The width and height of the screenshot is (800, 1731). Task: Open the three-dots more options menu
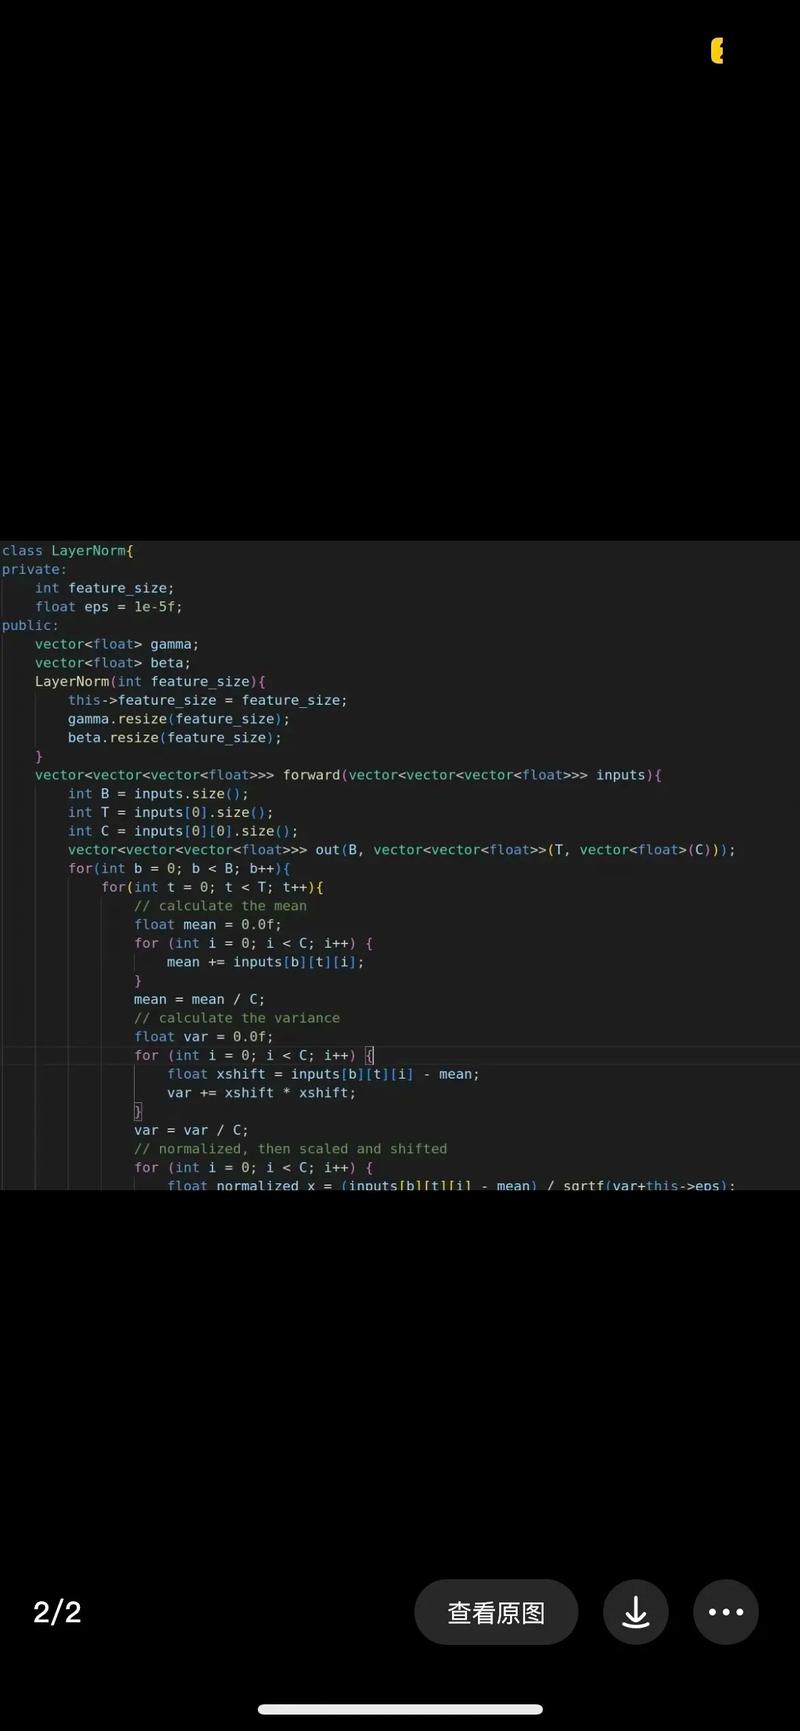click(x=726, y=1612)
